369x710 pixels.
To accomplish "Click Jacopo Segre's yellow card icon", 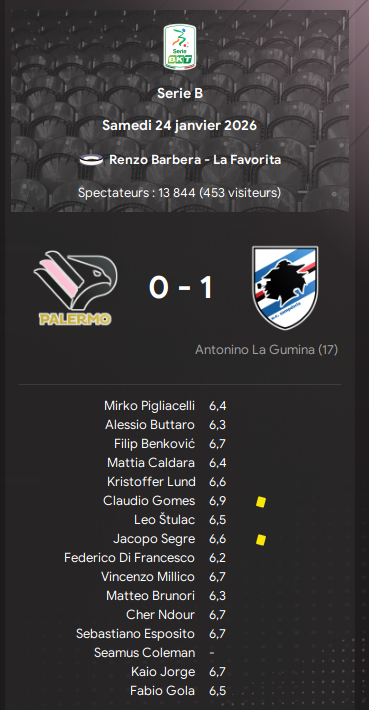I will [x=261, y=539].
